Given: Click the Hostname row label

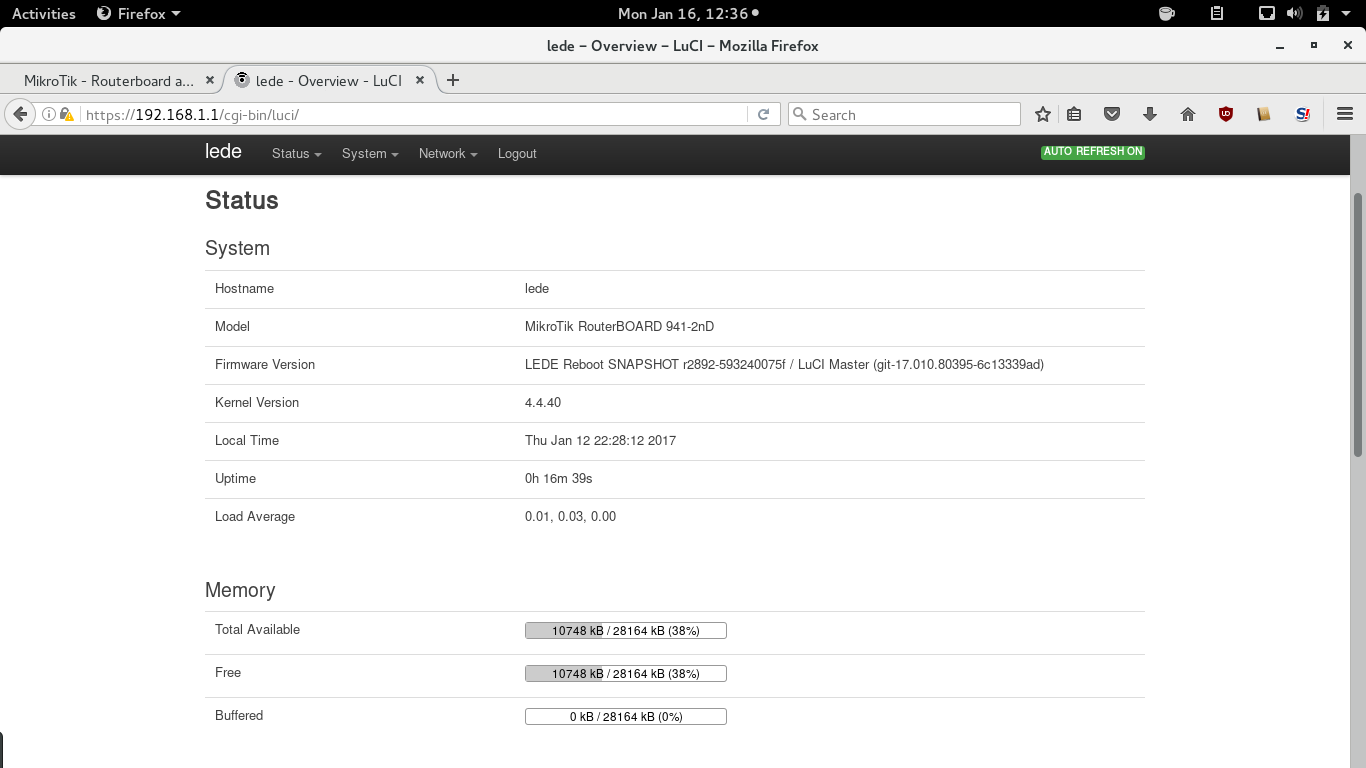Looking at the screenshot, I should [244, 289].
